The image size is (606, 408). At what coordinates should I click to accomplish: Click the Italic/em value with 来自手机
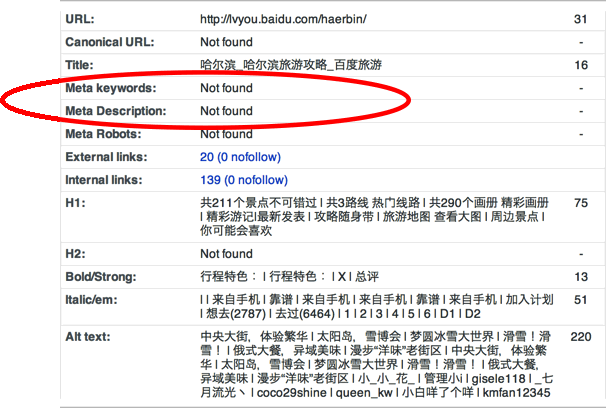pos(377,306)
